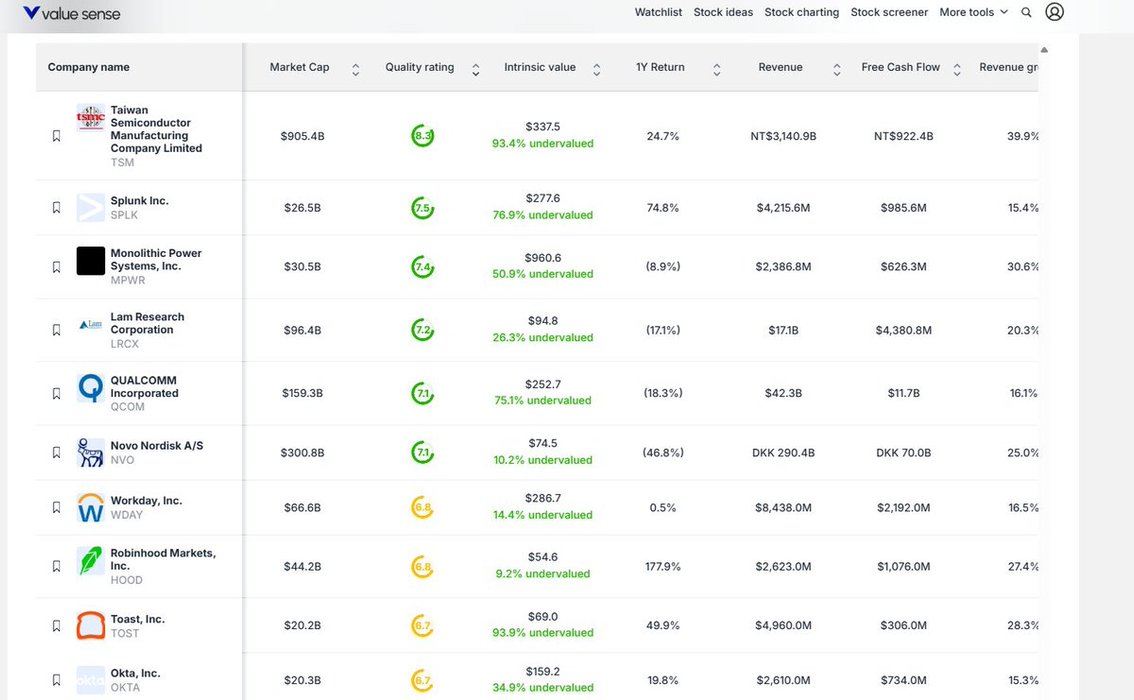Click the search magnifier icon
Viewport: 1134px width, 700px height.
pyautogui.click(x=1026, y=12)
